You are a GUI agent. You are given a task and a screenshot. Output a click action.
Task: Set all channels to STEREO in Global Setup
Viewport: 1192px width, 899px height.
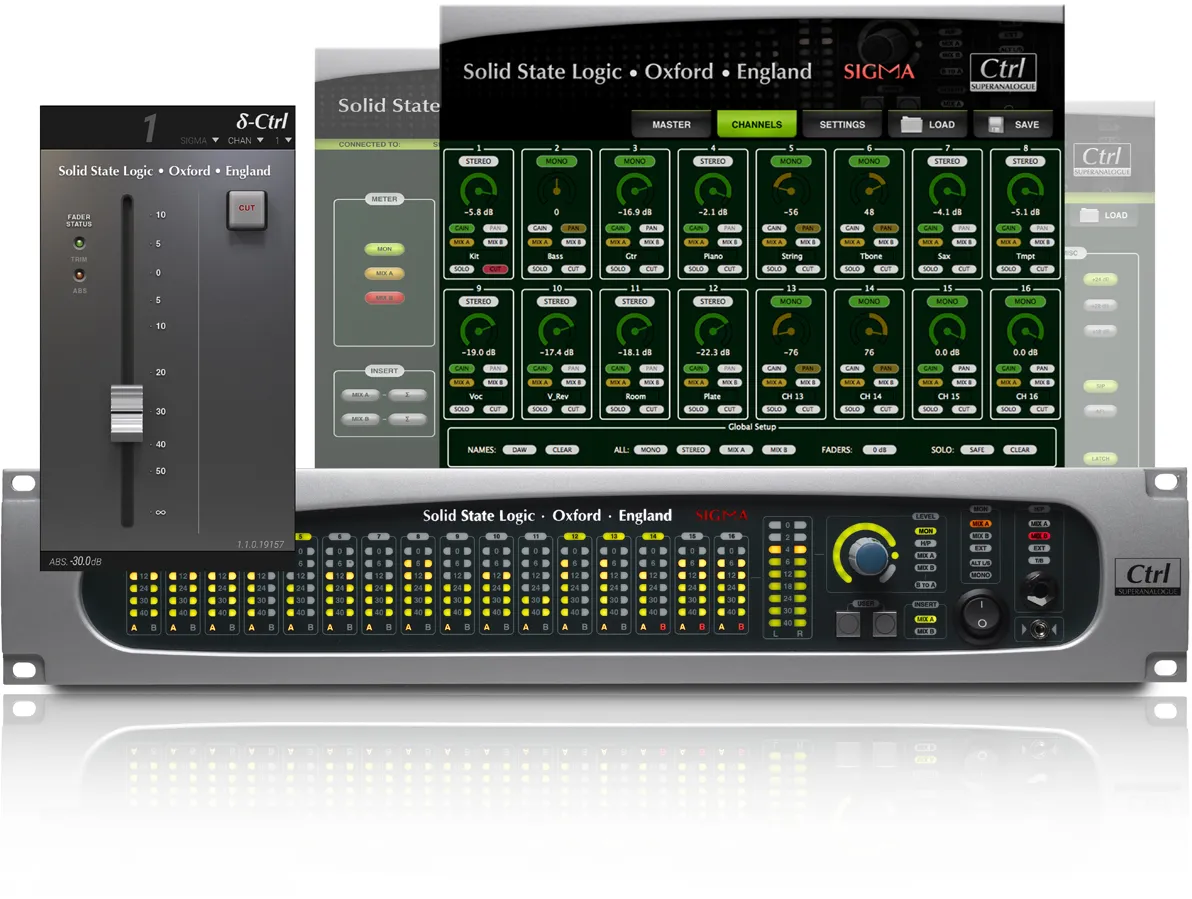[693, 450]
